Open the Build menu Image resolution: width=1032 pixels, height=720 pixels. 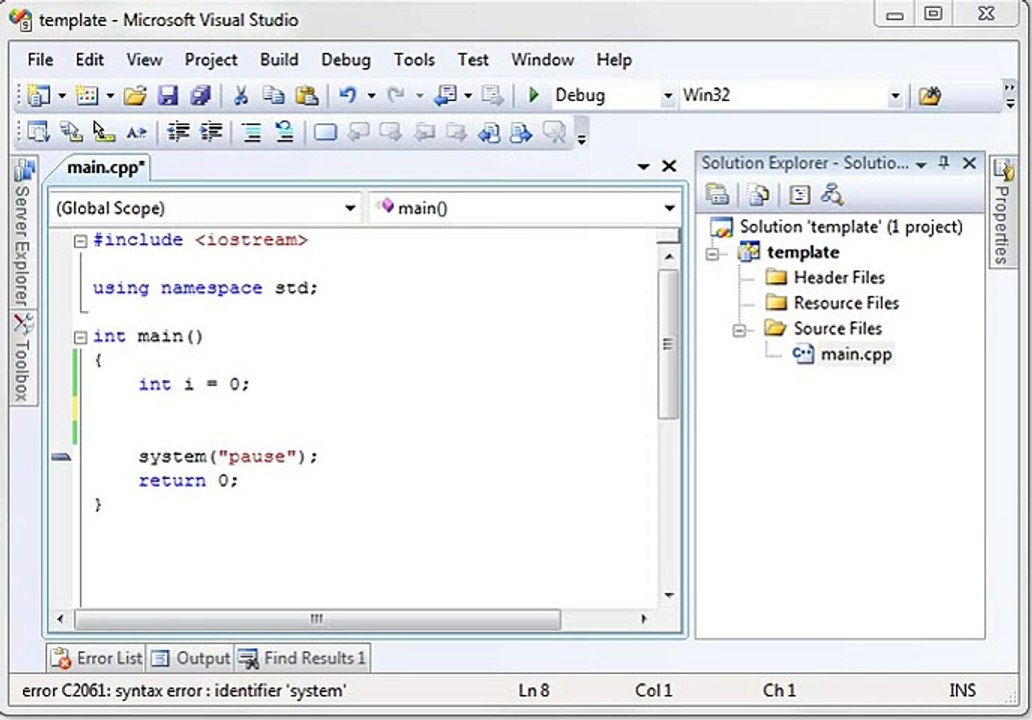point(279,60)
